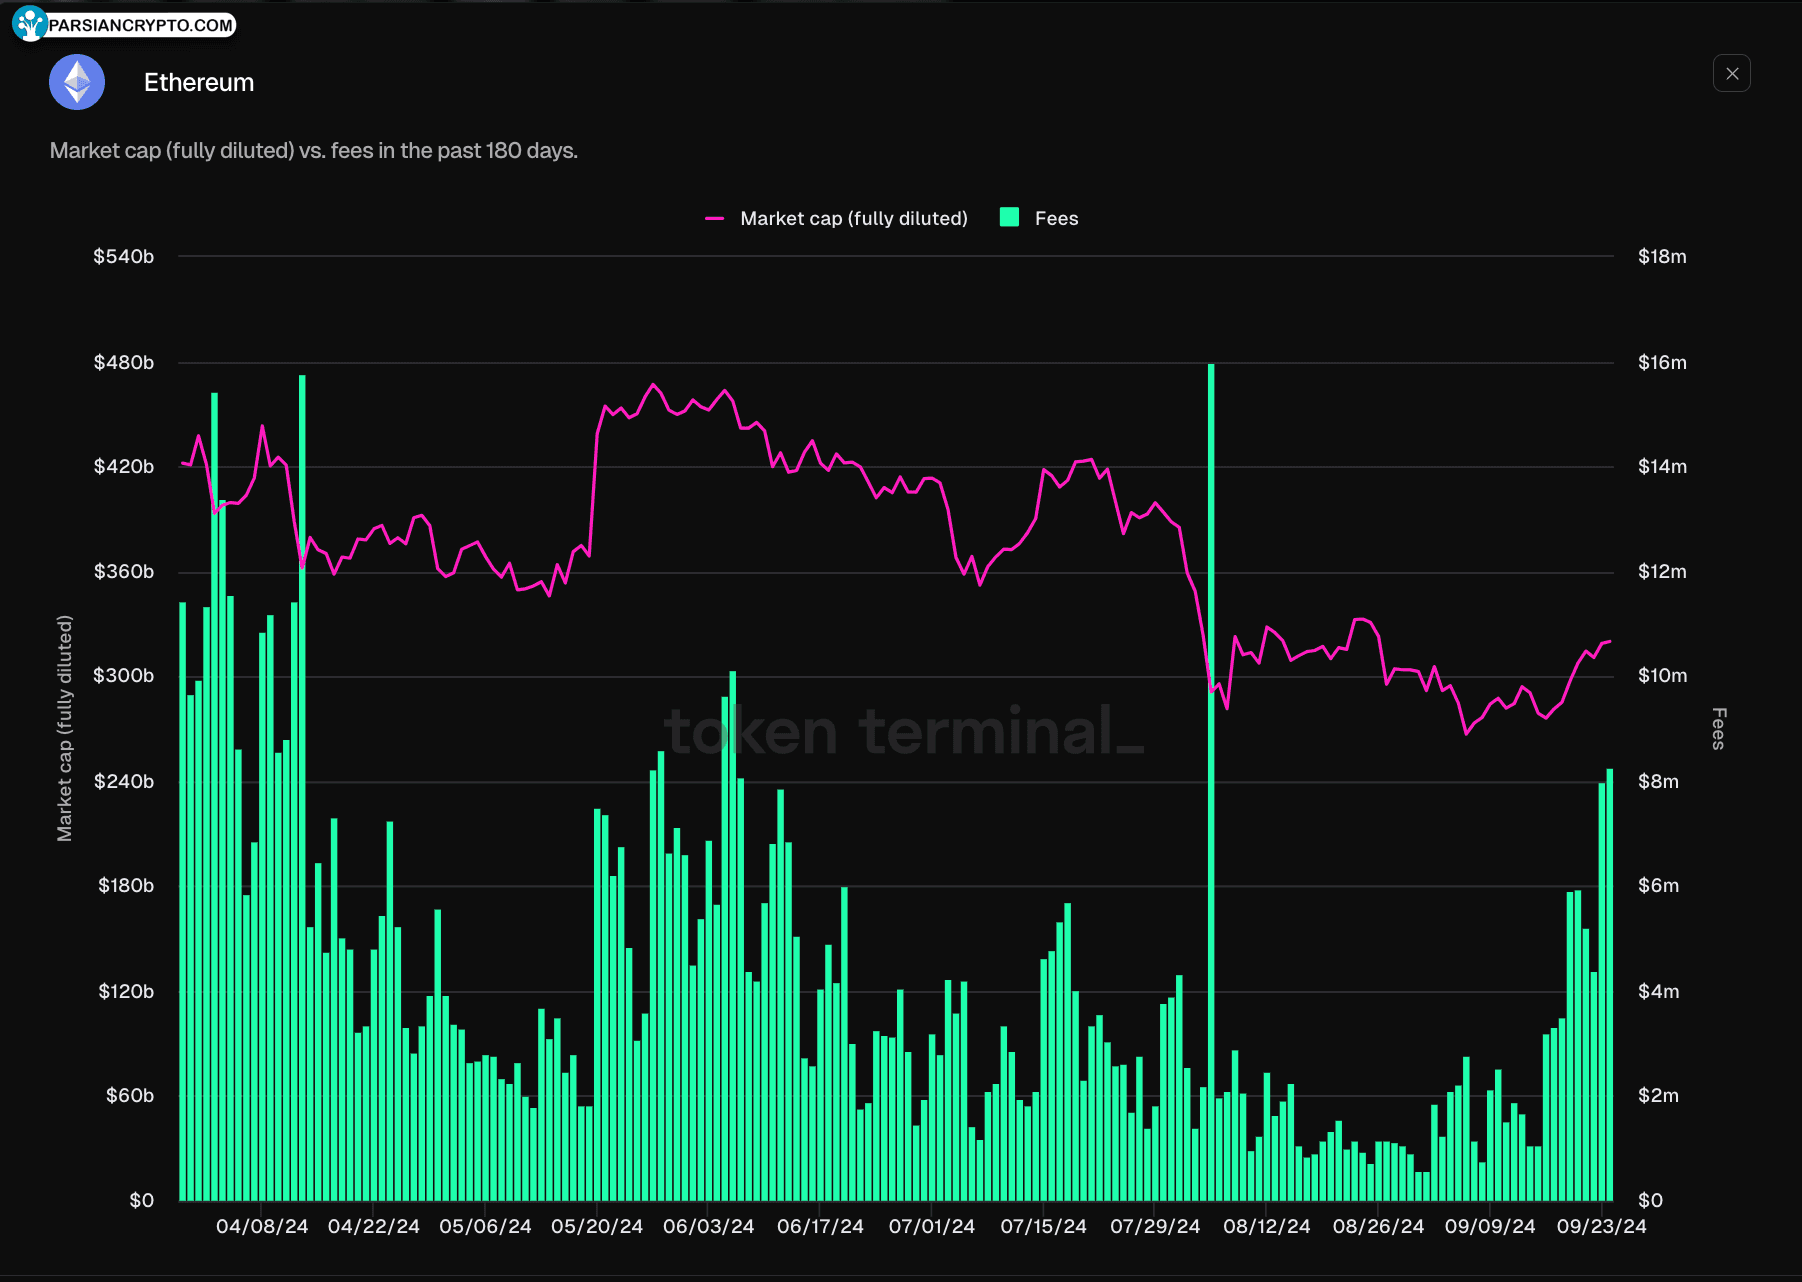1802x1282 pixels.
Task: Click the 06/03/24 date tick label
Action: (x=708, y=1226)
